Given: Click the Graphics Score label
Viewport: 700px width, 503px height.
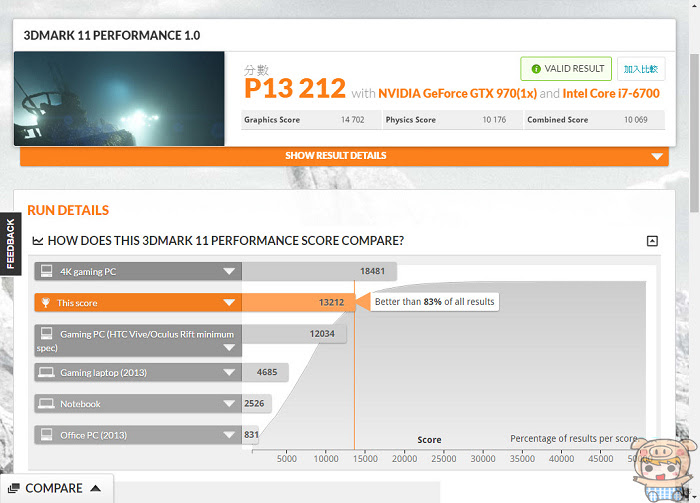Looking at the screenshot, I should click(x=272, y=120).
